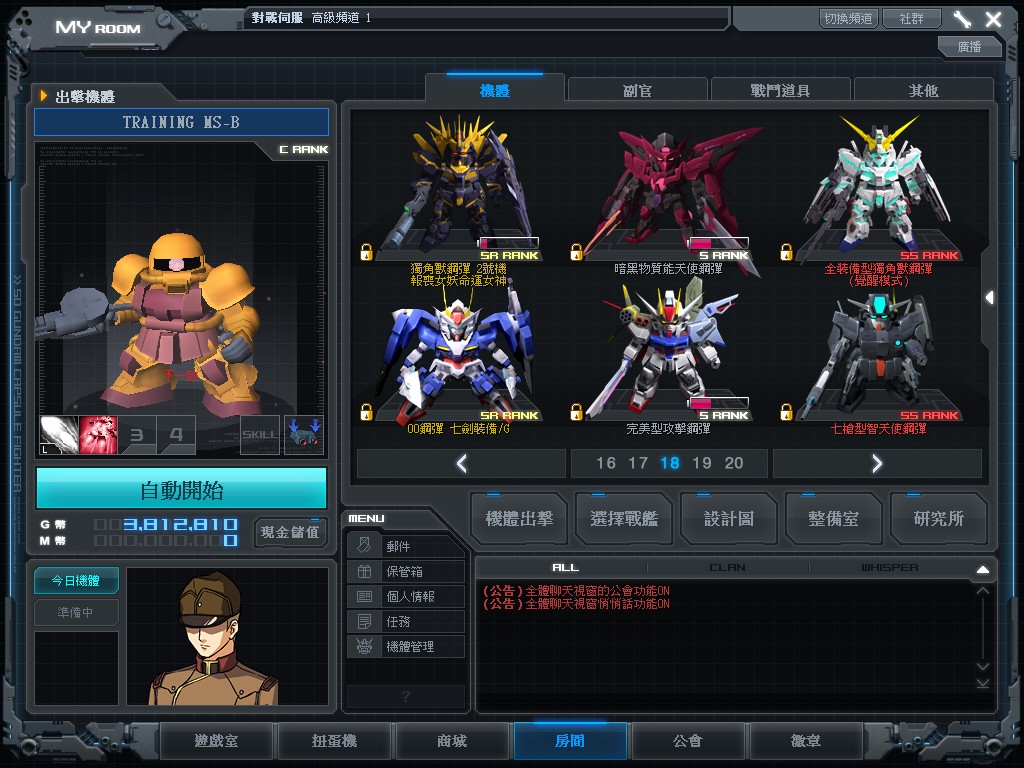Viewport: 1024px width, 768px height.
Task: Open the 研究所 laboratory
Action: [x=938, y=519]
